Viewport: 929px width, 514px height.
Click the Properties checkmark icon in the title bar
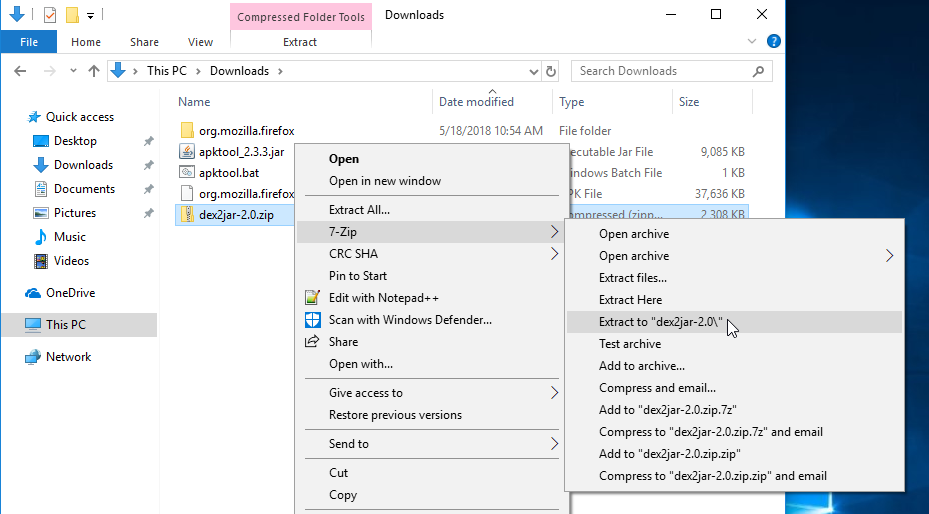(49, 15)
